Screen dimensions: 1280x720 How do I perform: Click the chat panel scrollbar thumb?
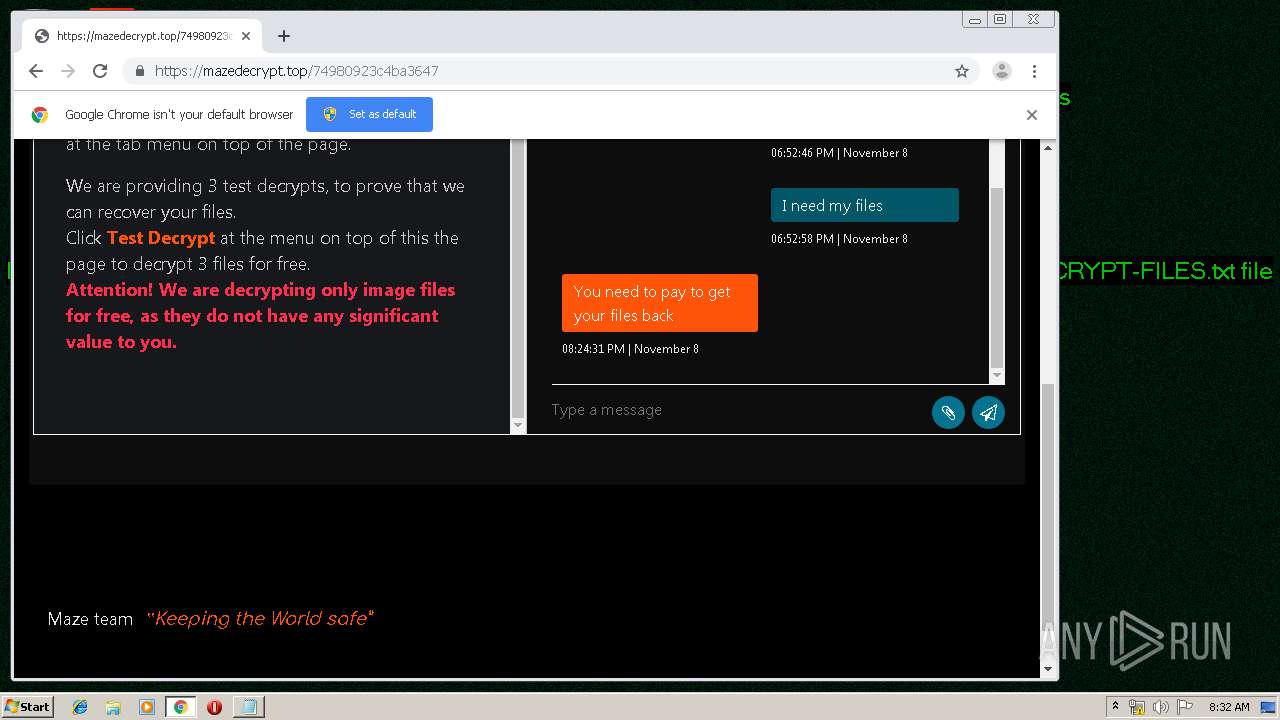(997, 277)
